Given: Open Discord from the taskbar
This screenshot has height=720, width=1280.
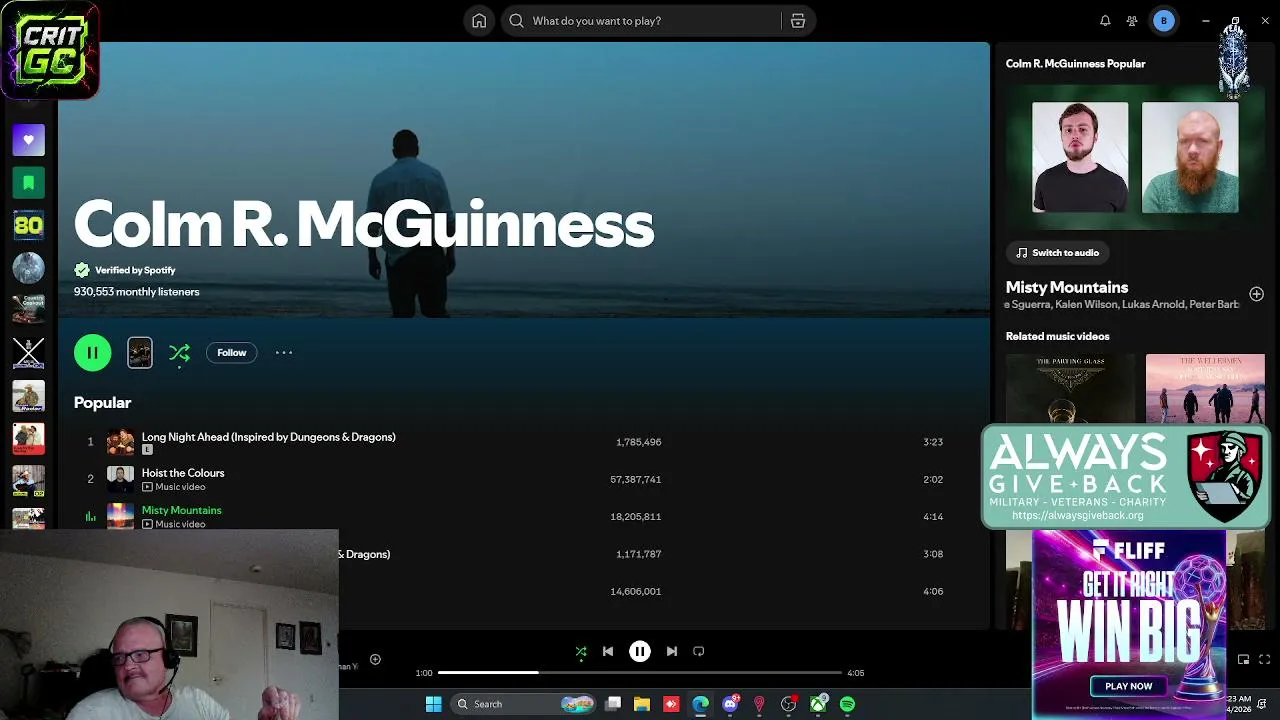Looking at the screenshot, I should (730, 704).
